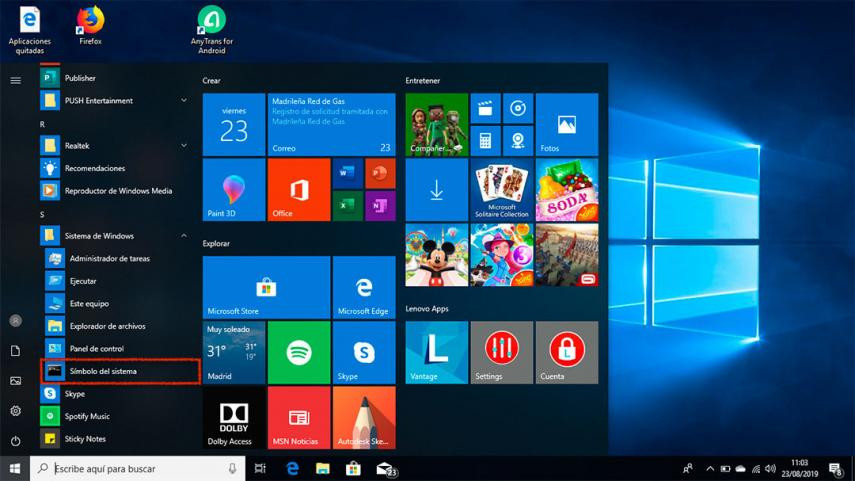
Task: Open the taskbar Mail icon
Action: tap(385, 468)
